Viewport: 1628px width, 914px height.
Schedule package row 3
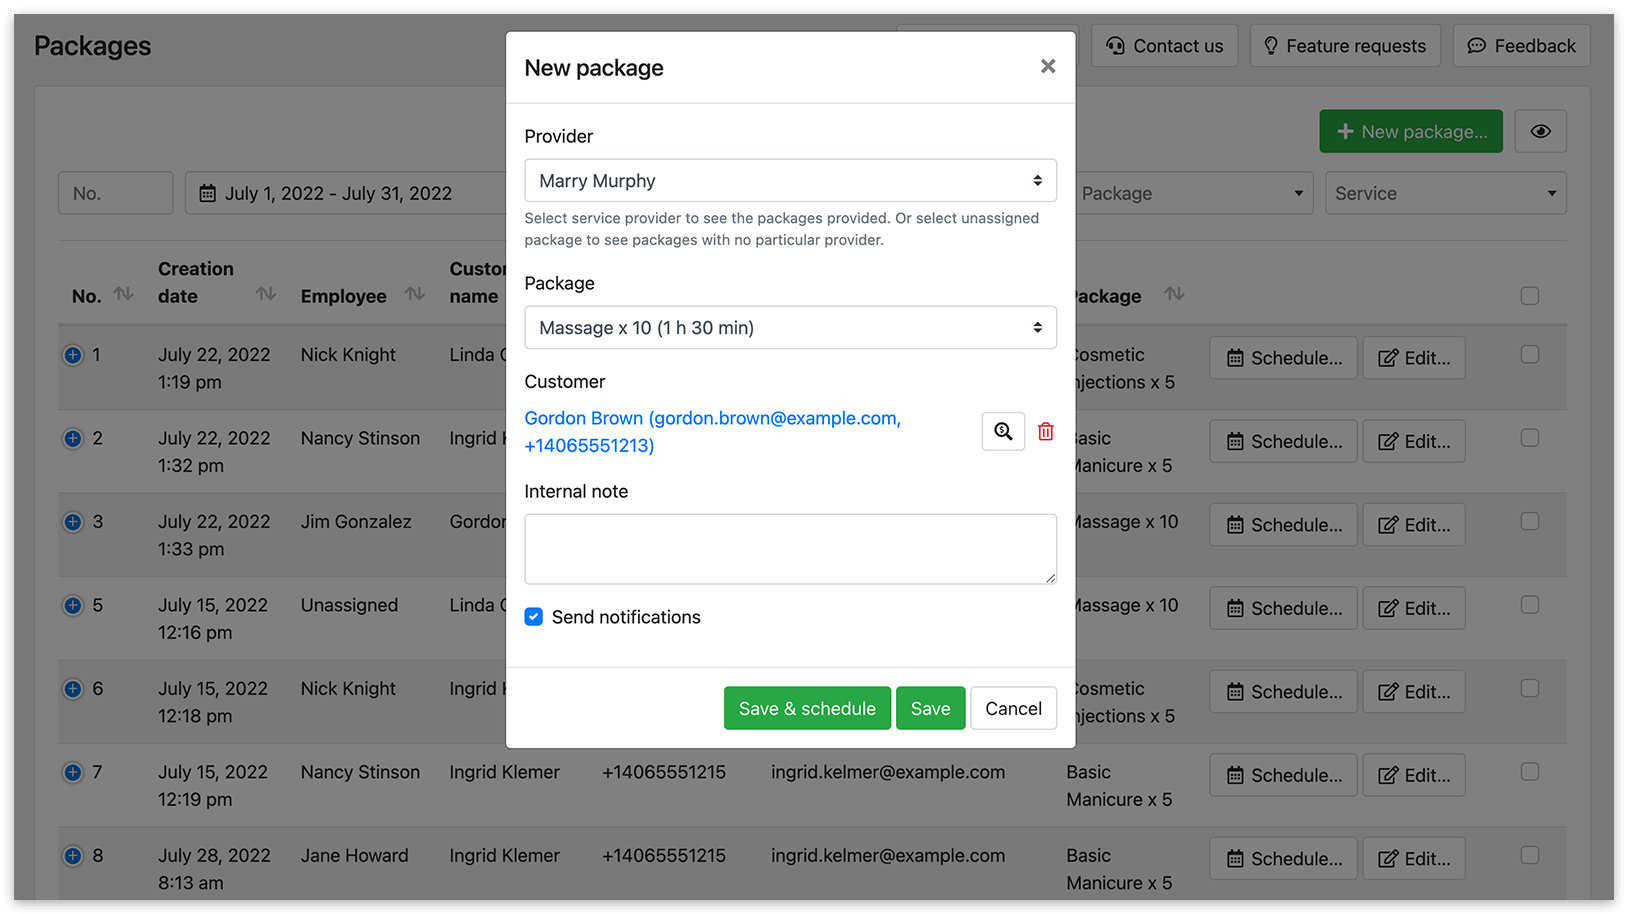(x=1284, y=525)
